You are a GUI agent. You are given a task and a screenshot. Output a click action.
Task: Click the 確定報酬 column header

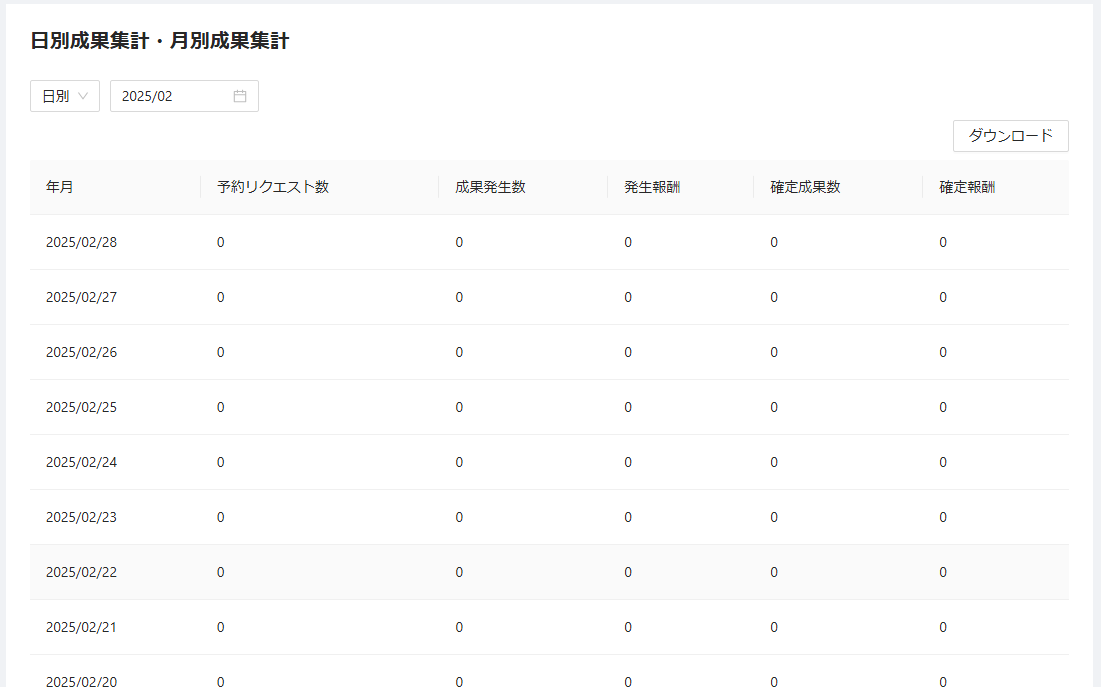coord(968,186)
